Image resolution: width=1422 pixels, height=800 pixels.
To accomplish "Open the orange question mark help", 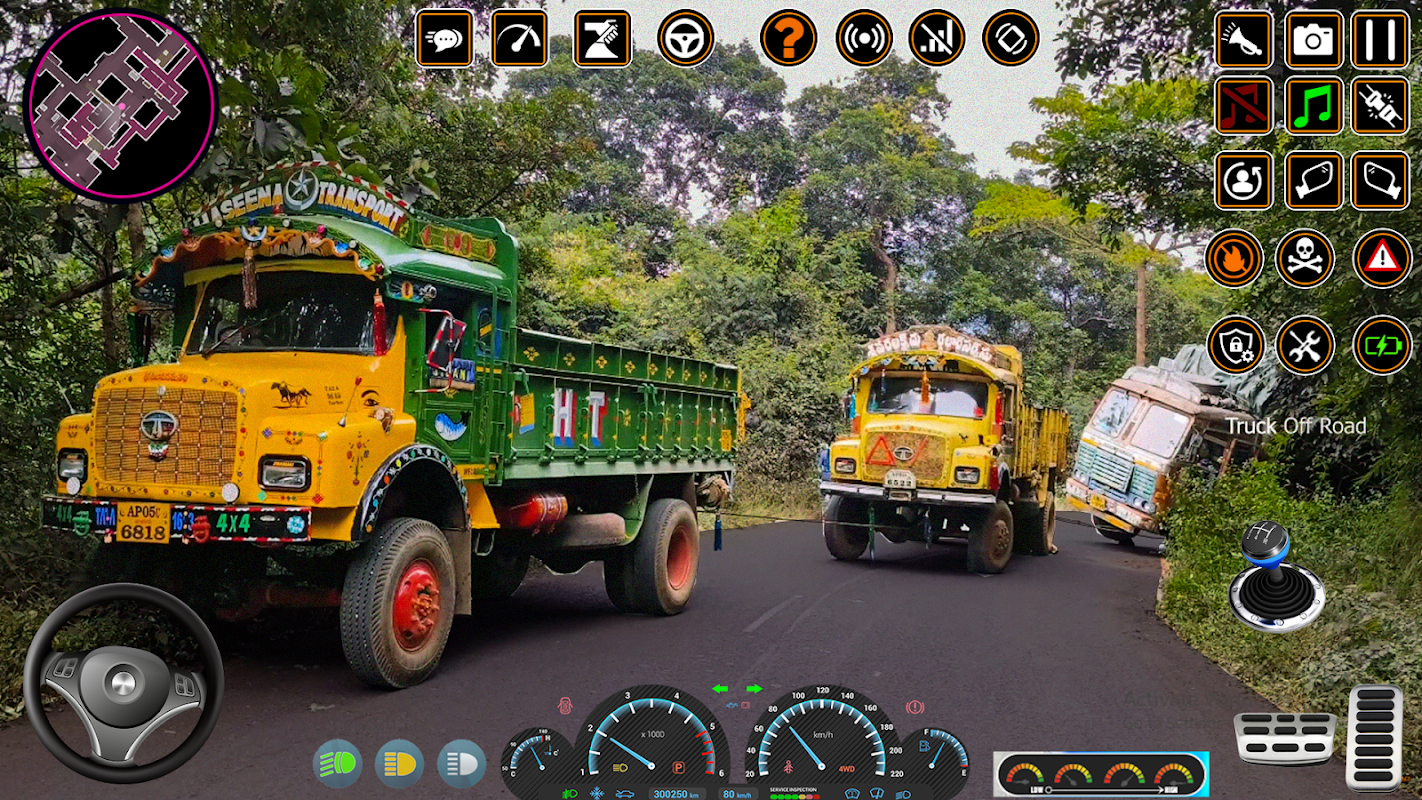I will click(788, 39).
